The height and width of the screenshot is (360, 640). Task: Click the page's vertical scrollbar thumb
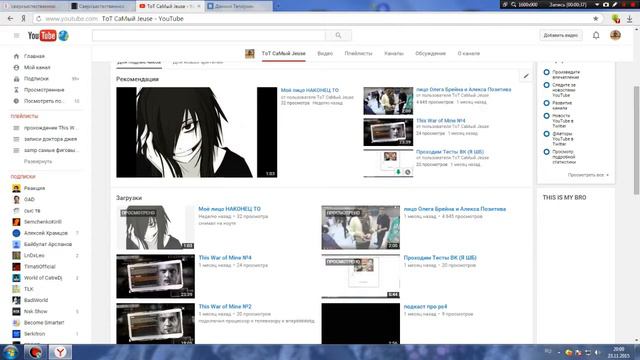point(636,140)
